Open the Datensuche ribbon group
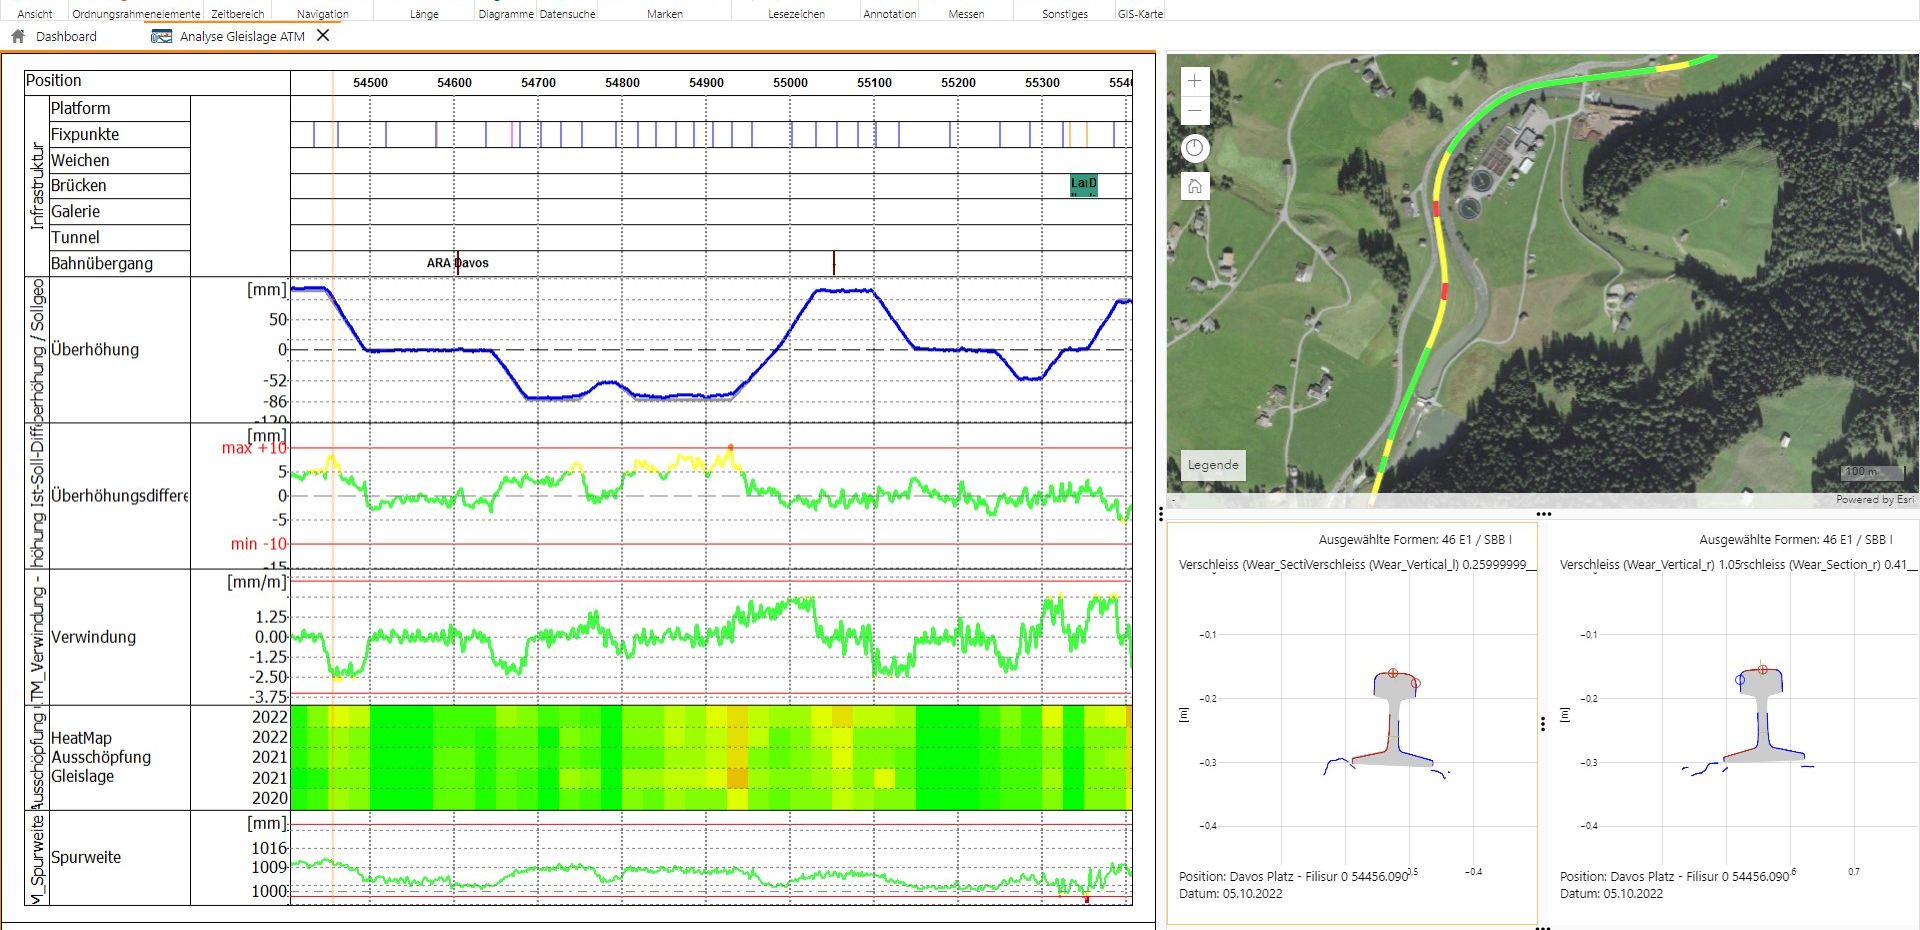The height and width of the screenshot is (930, 1920). pyautogui.click(x=567, y=14)
